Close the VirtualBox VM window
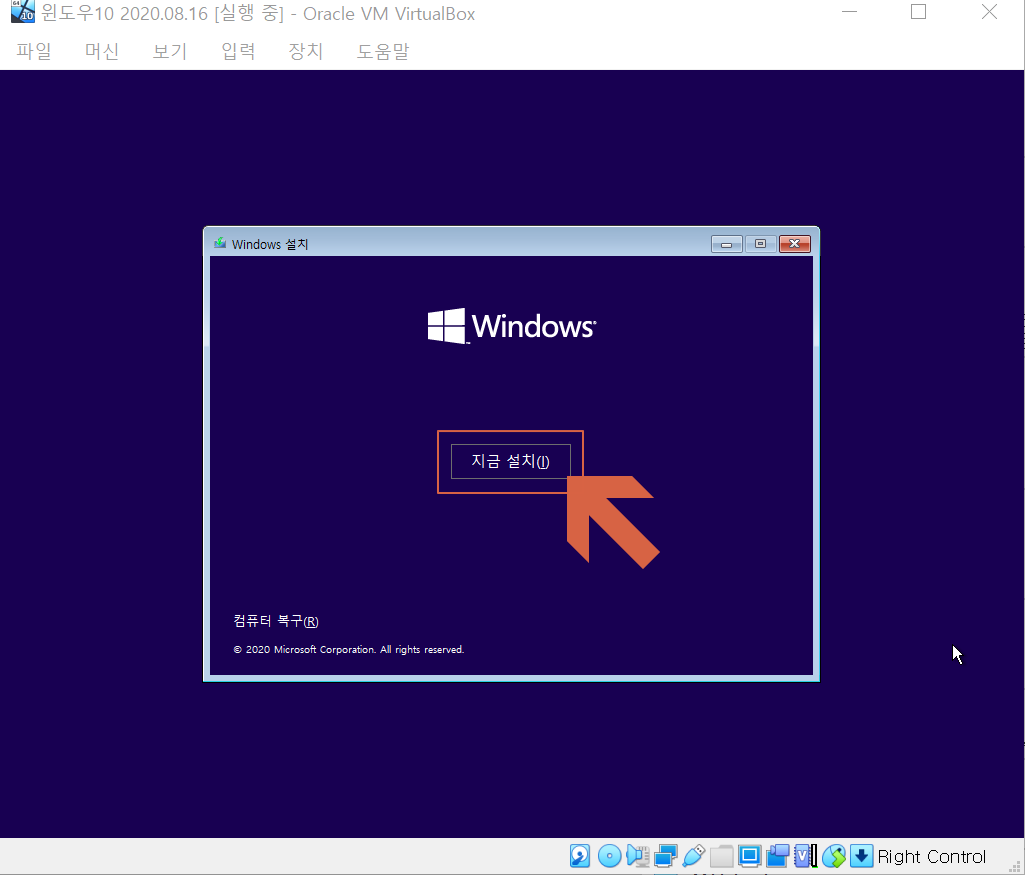 tap(989, 12)
